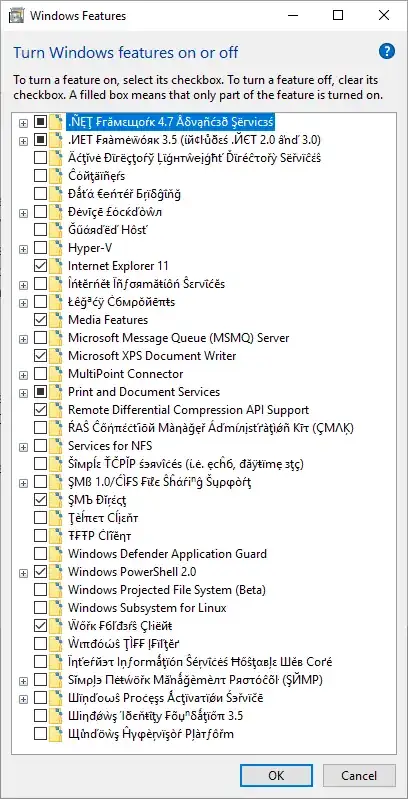Expand the Hyper-V tree node
The image size is (408, 799).
(23, 249)
